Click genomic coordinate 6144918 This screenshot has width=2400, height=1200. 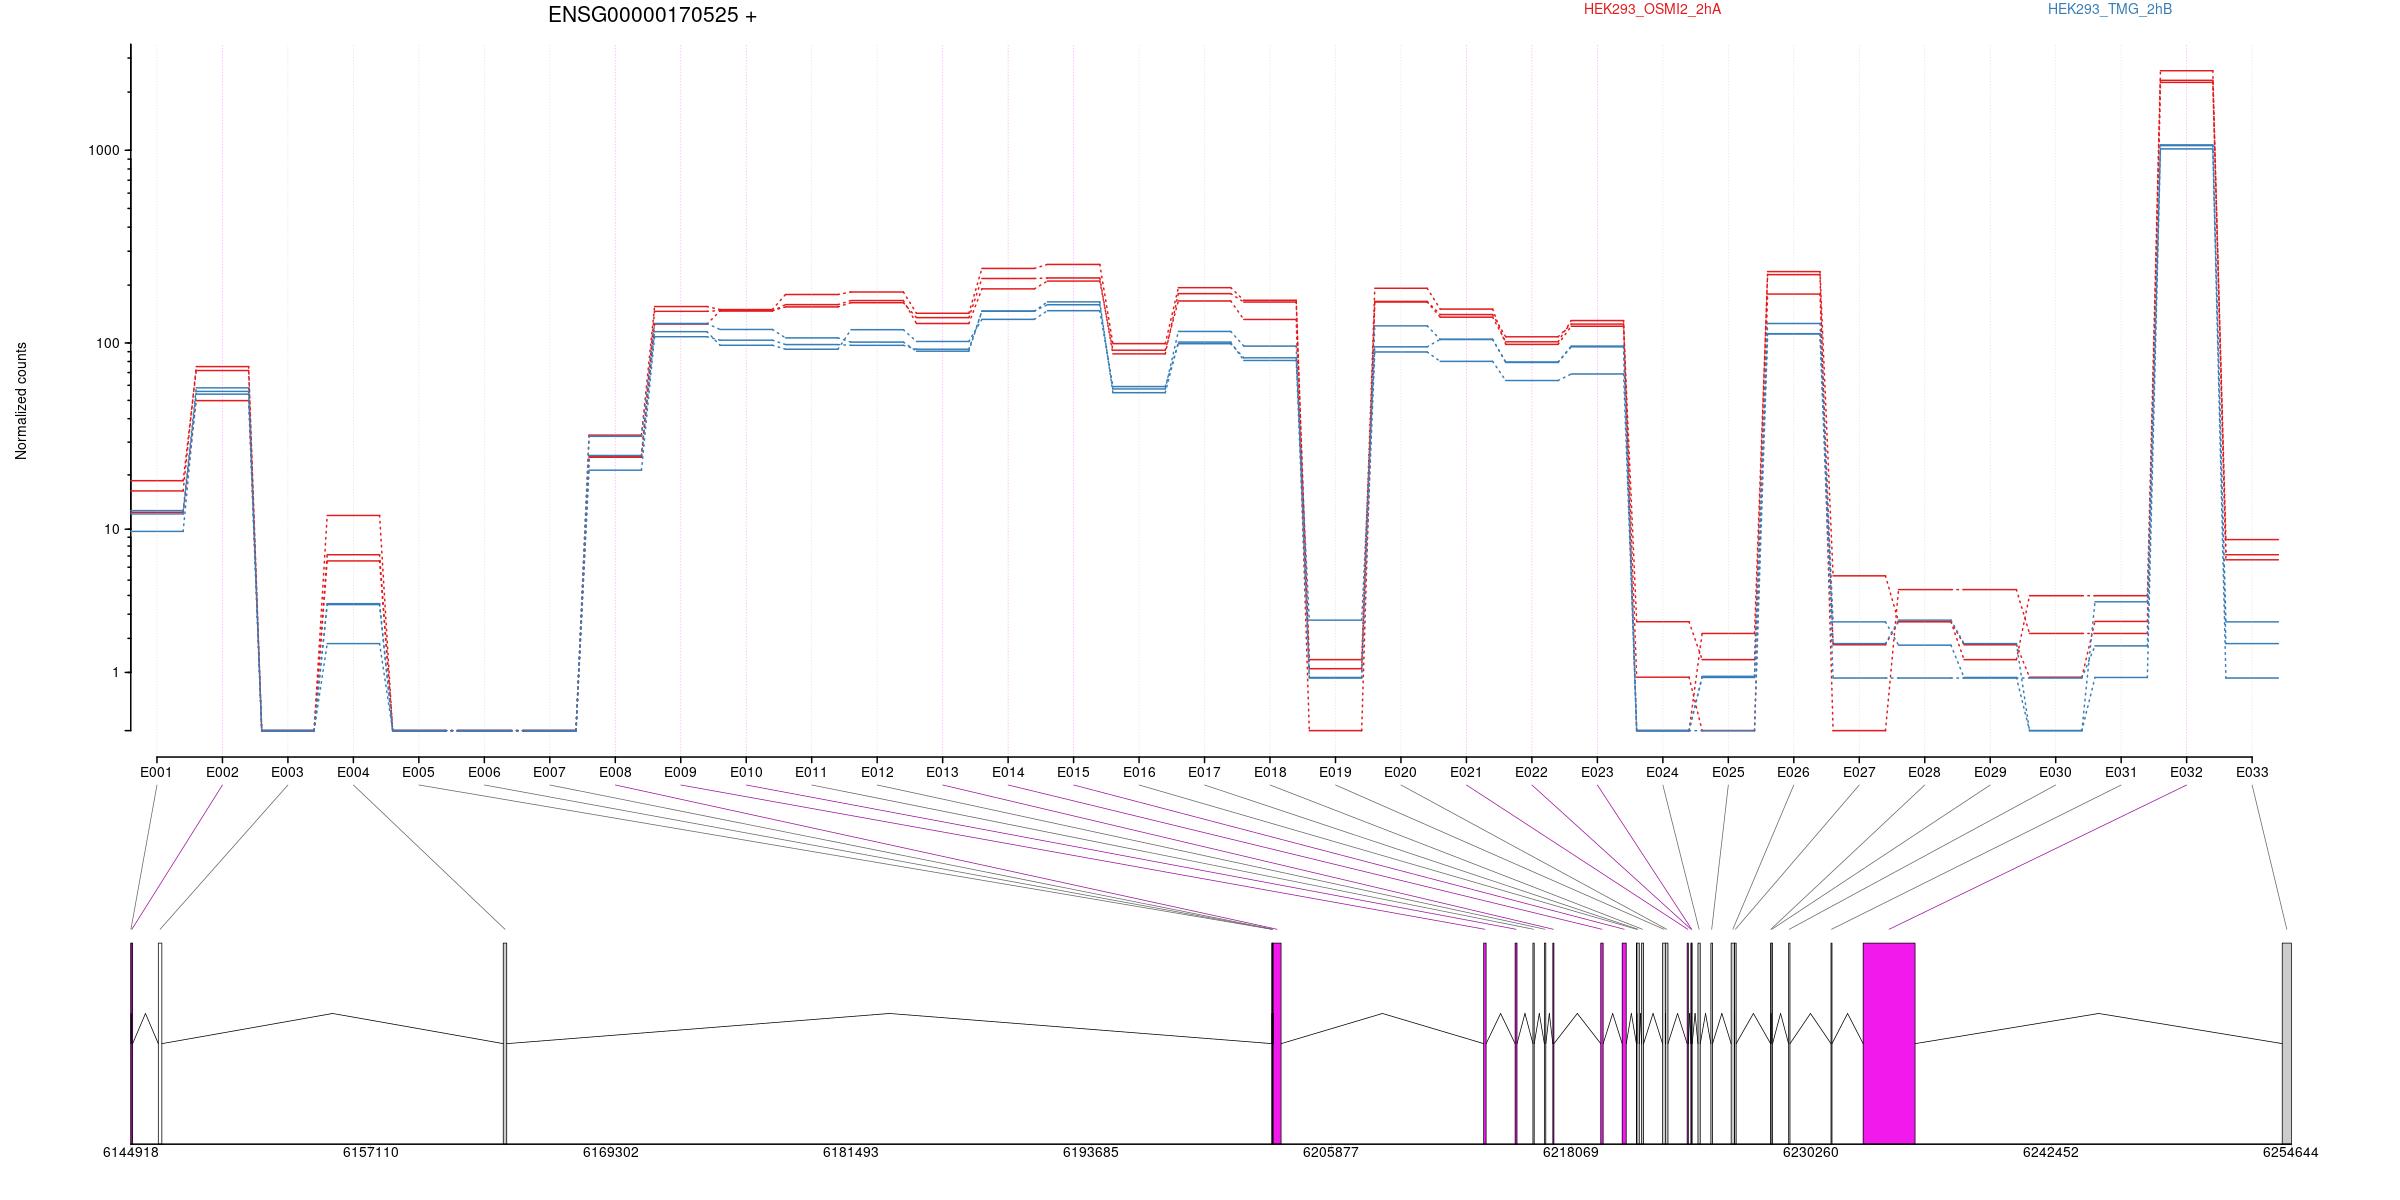[131, 1152]
